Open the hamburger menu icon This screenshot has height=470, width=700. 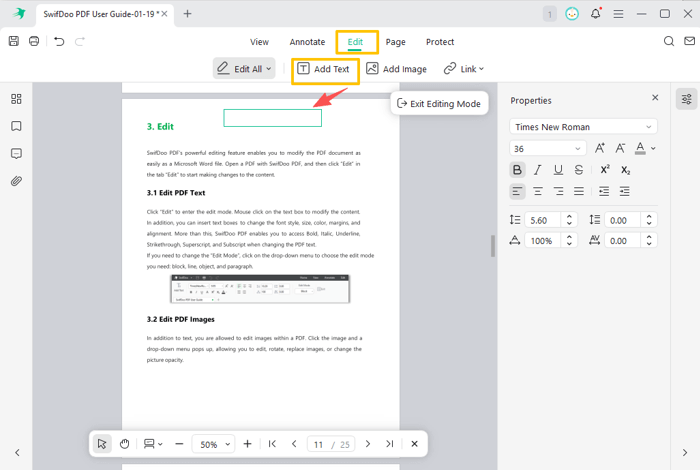pos(618,14)
